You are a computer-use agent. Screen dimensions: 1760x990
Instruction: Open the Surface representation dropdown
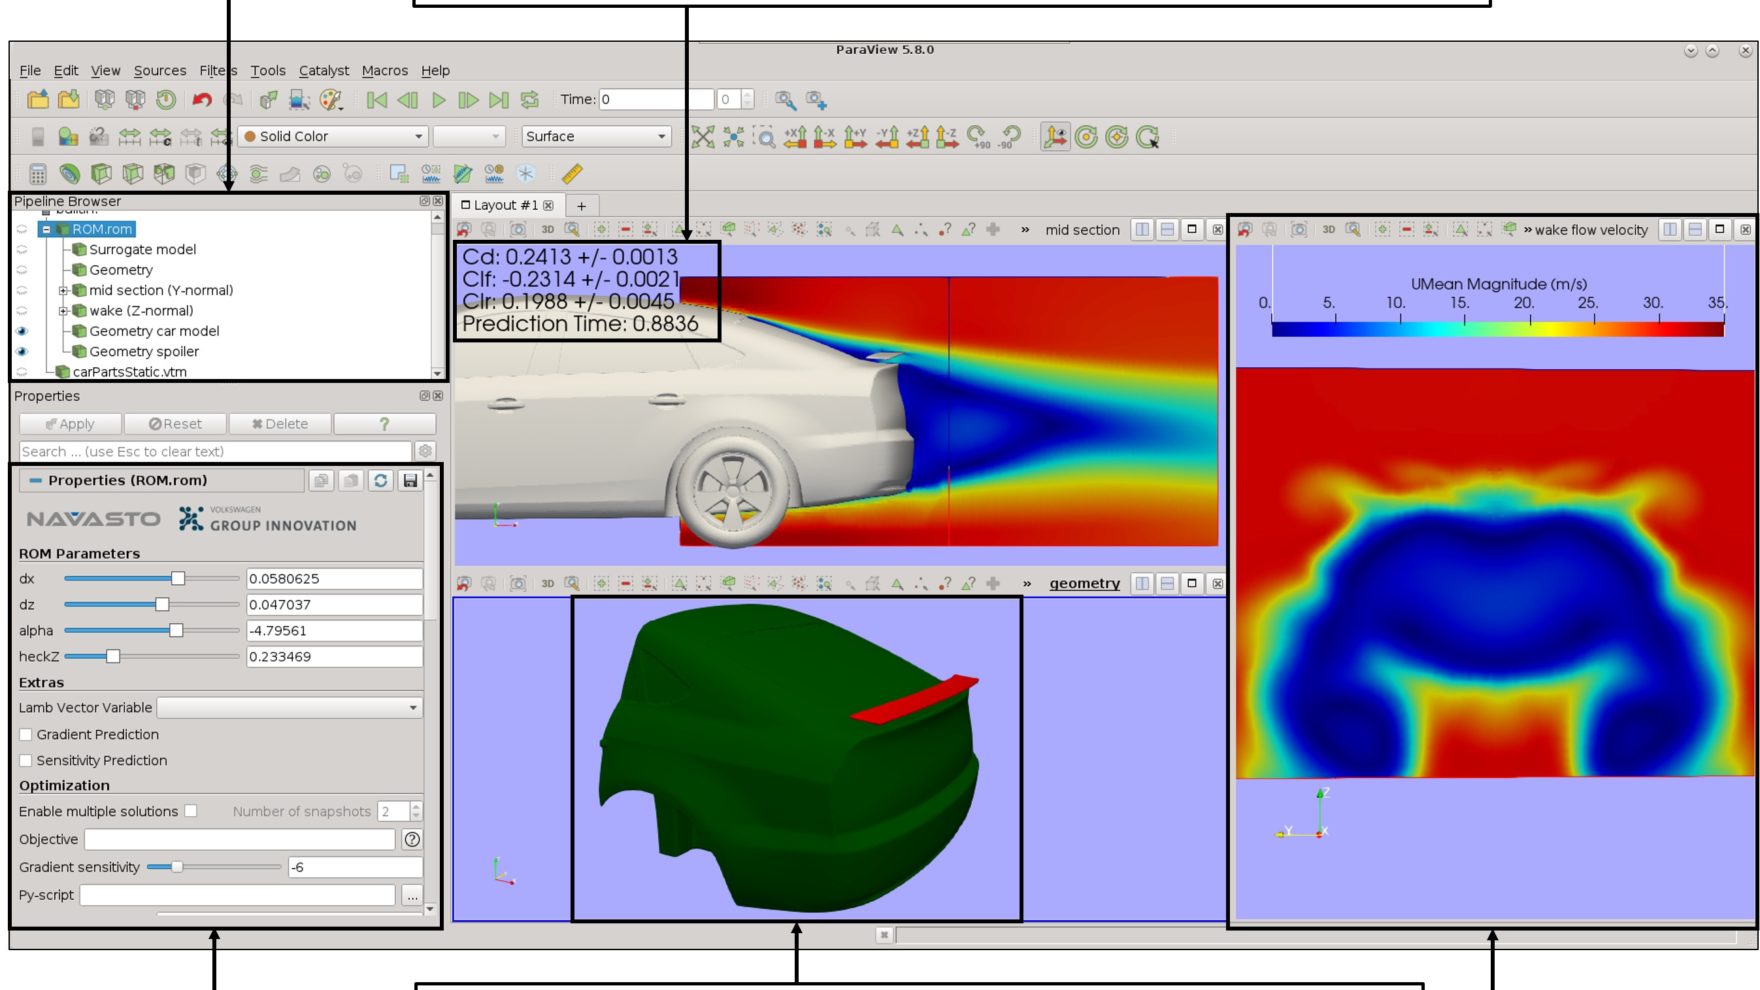(x=596, y=136)
